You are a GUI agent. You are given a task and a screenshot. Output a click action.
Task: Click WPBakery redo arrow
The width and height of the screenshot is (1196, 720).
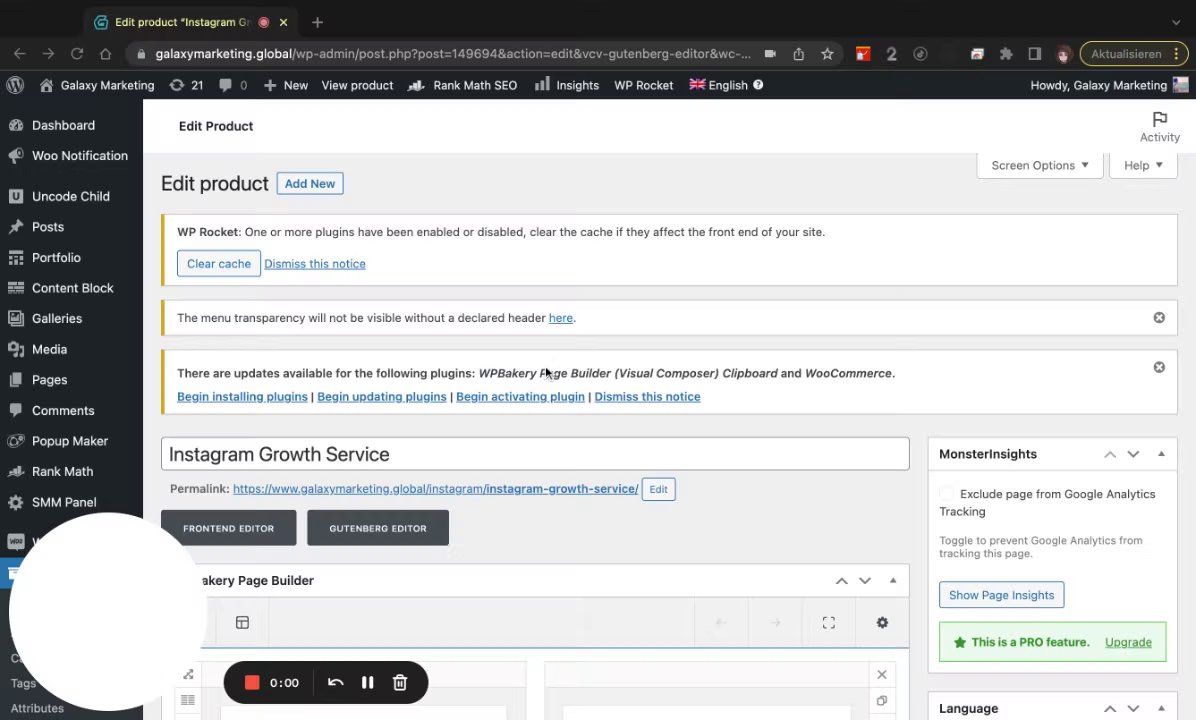tap(775, 622)
